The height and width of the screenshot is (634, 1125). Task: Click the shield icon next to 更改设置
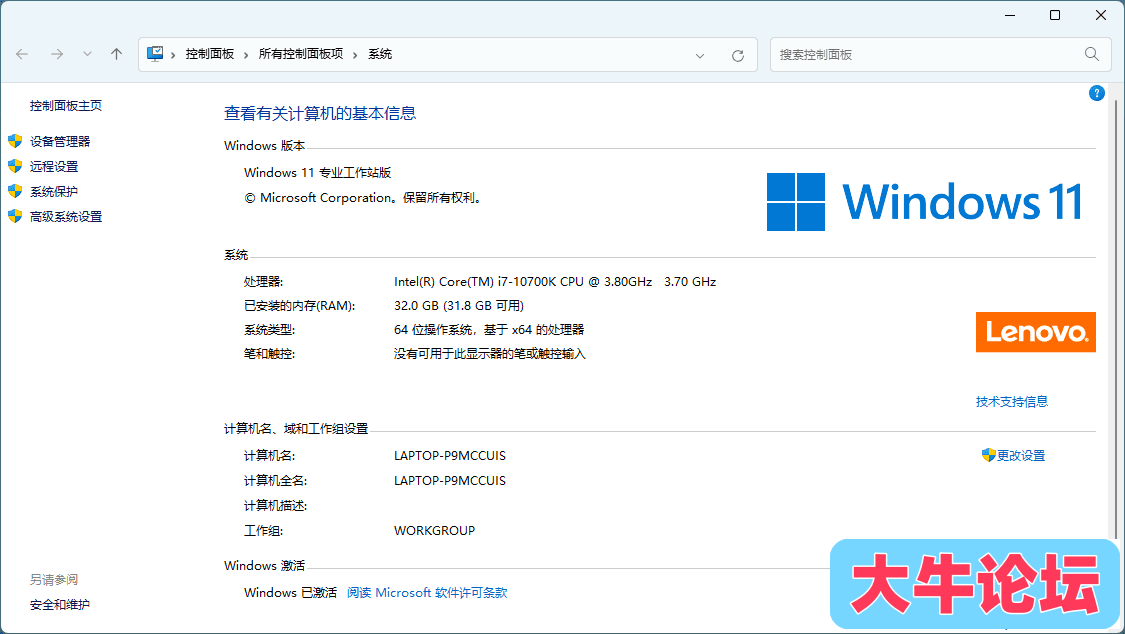988,455
